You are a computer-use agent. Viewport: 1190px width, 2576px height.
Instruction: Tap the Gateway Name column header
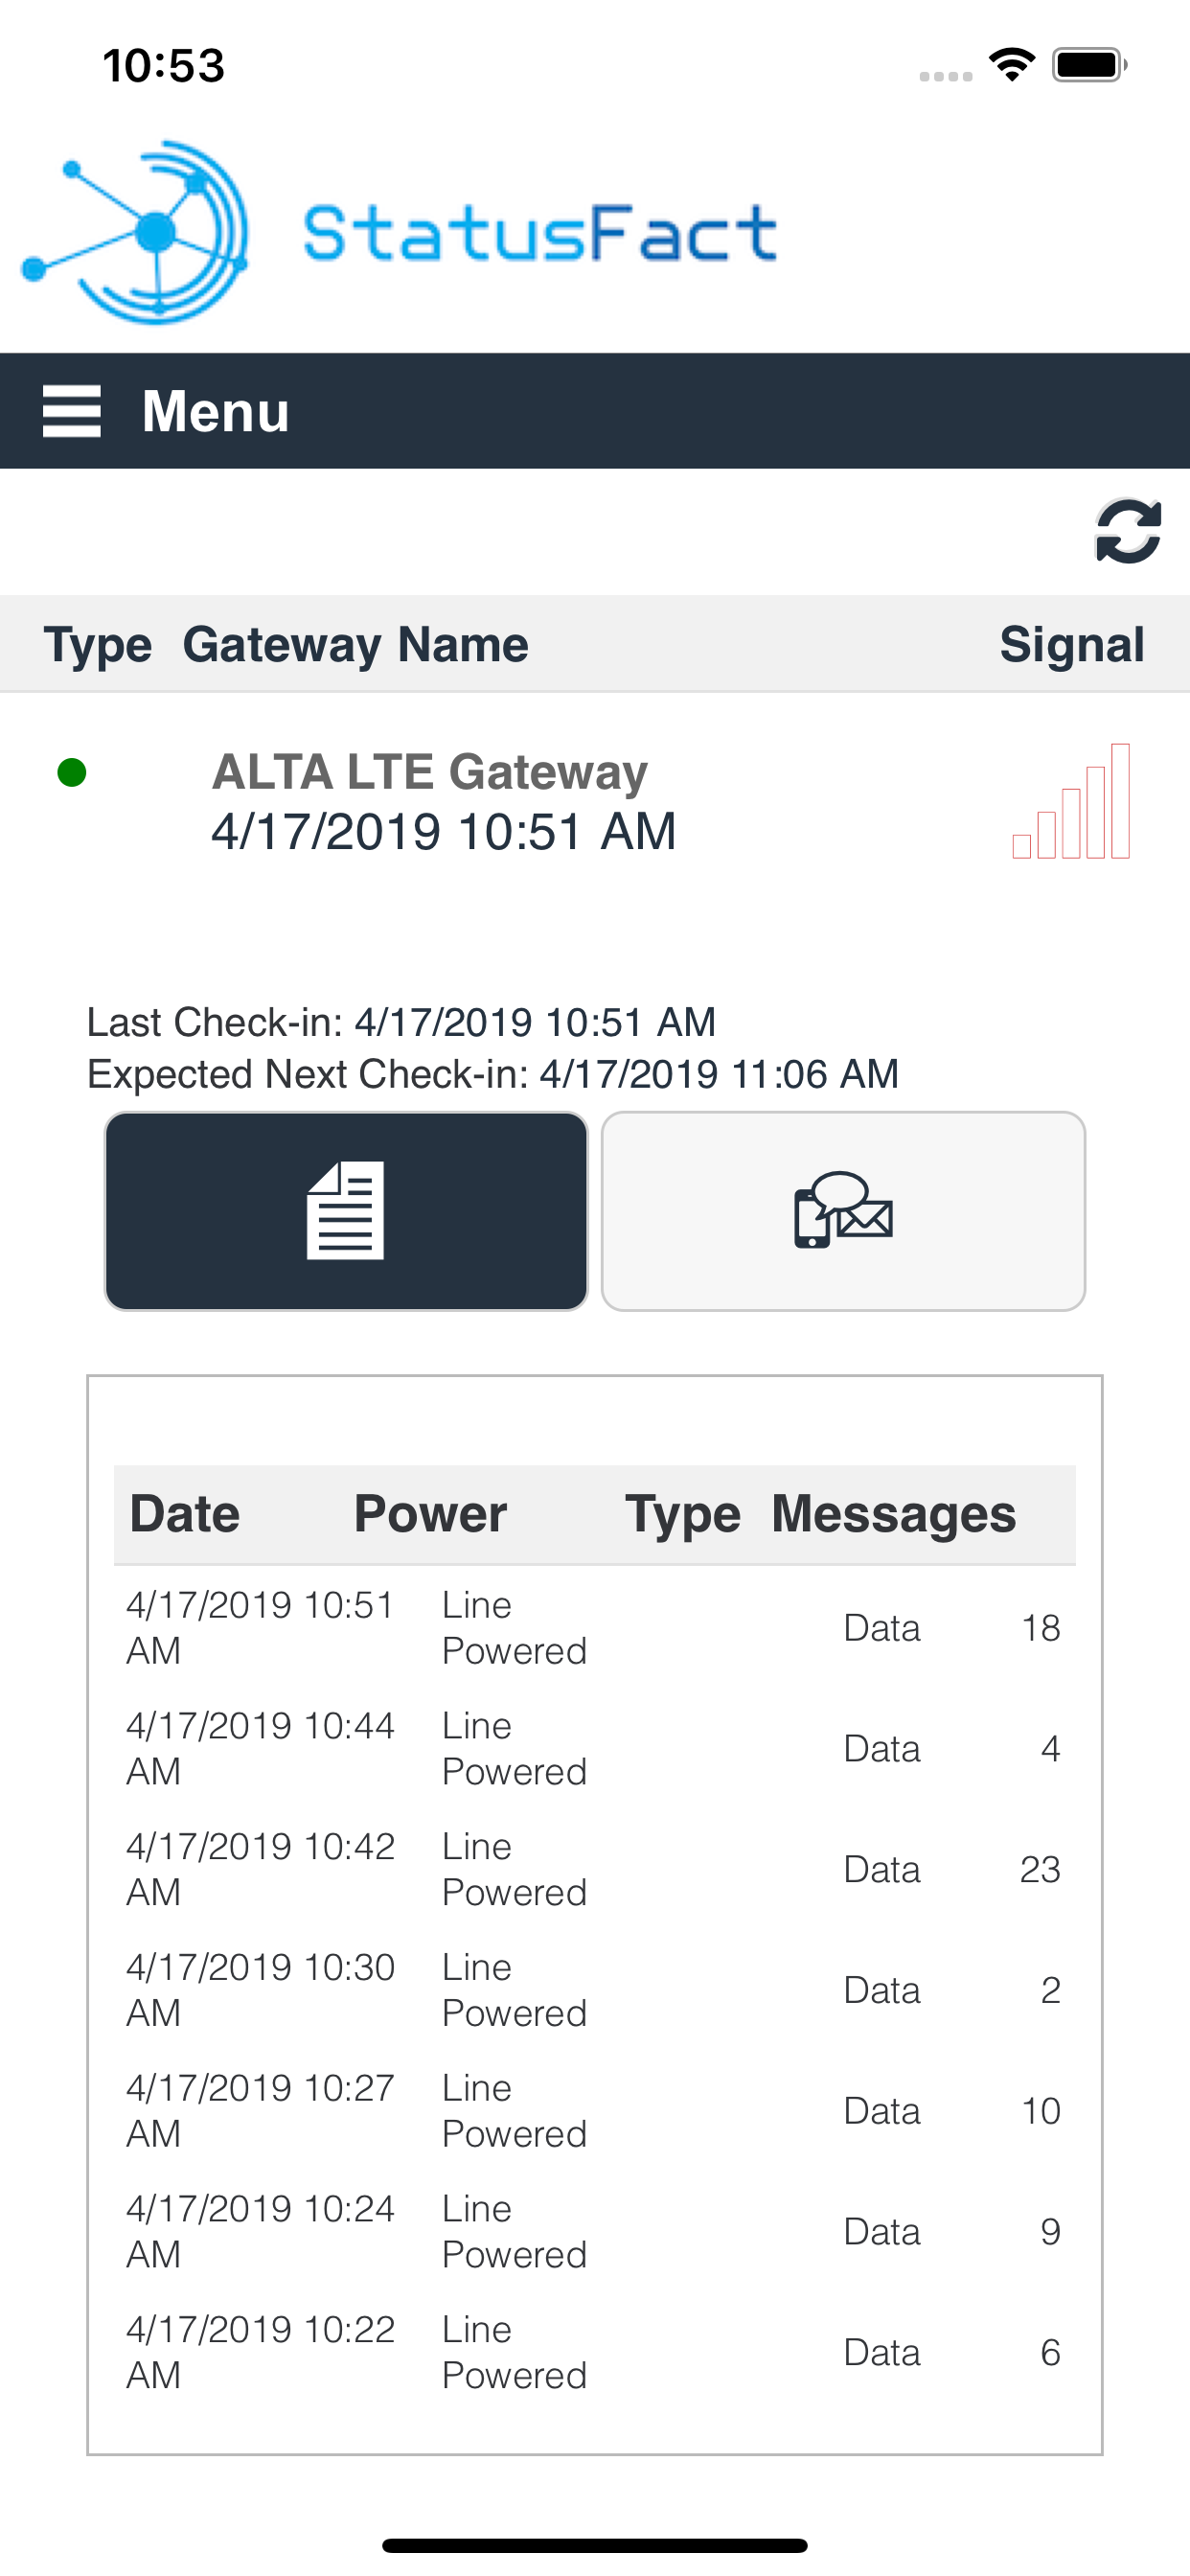[355, 645]
